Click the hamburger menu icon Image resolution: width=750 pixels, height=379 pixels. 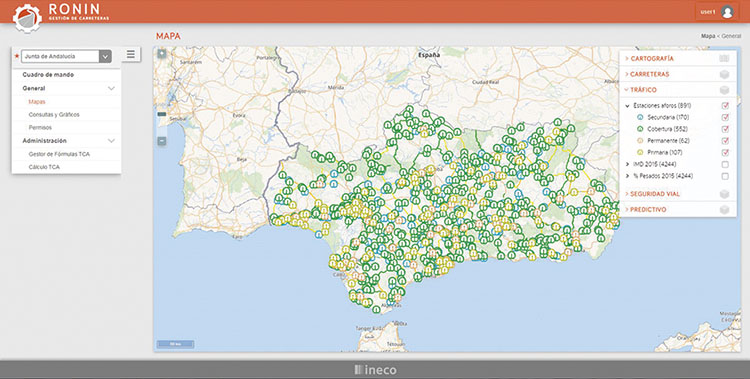[x=131, y=54]
